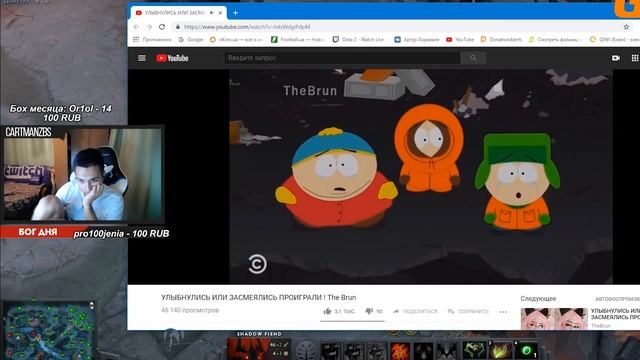Dislike the video with the thumbs down icon
Image resolution: width=640 pixels, height=360 pixels.
coord(369,311)
